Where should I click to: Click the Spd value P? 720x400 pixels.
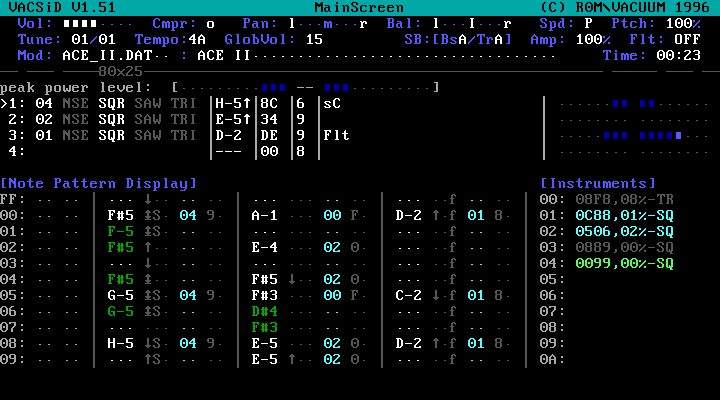588,23
